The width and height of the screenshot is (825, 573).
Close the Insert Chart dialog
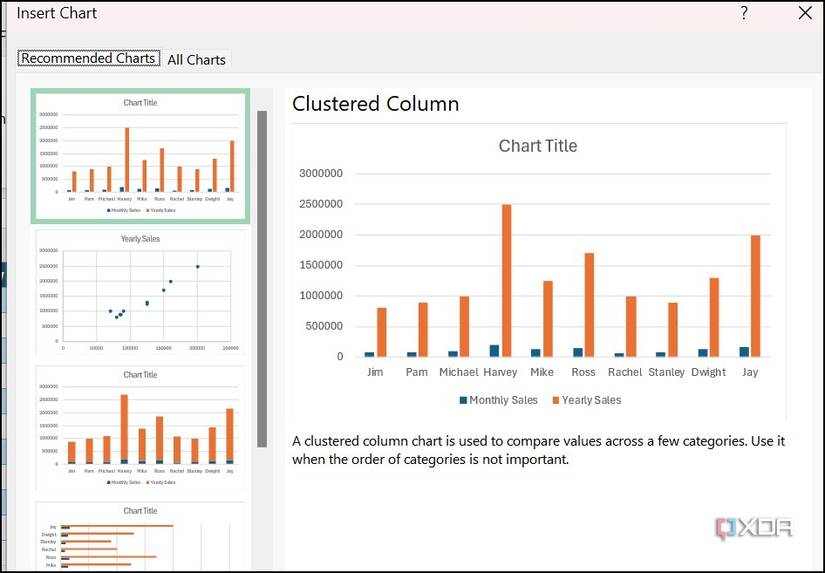pos(805,13)
